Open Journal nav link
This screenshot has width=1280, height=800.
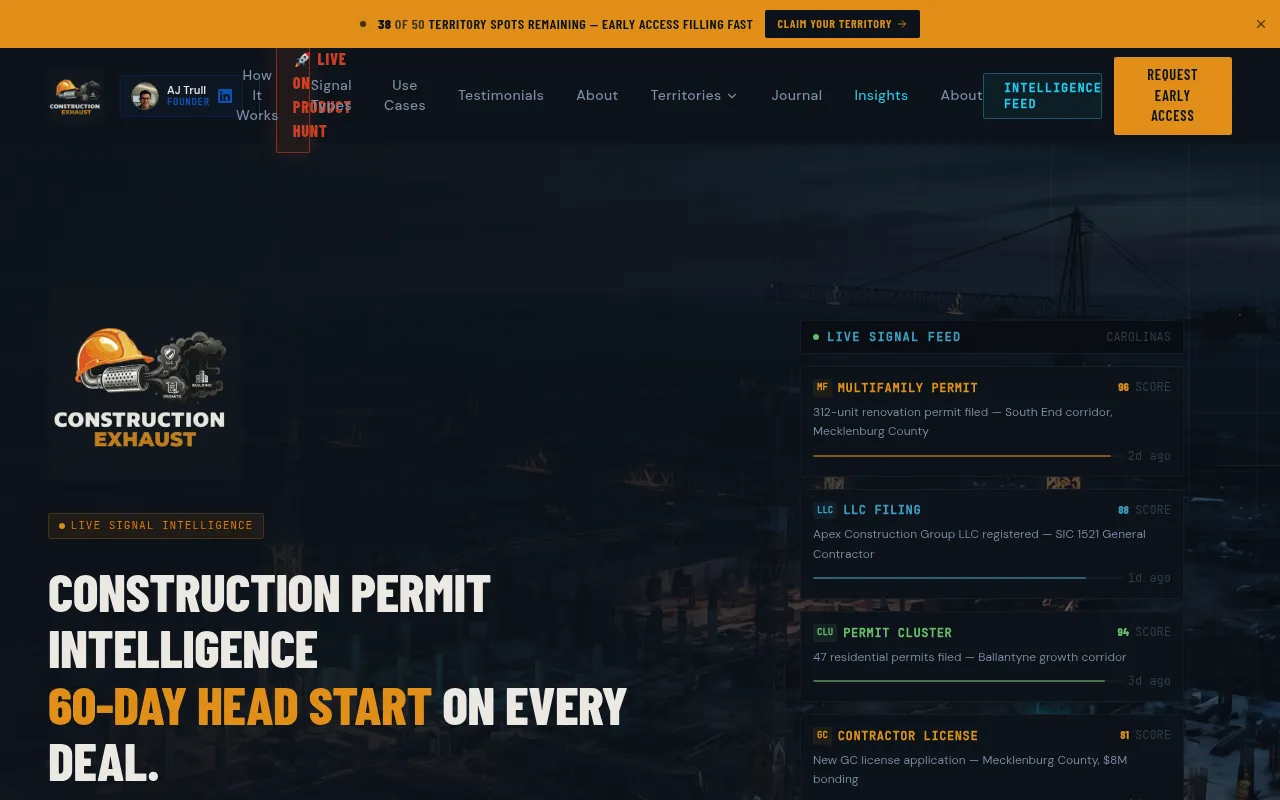[796, 95]
